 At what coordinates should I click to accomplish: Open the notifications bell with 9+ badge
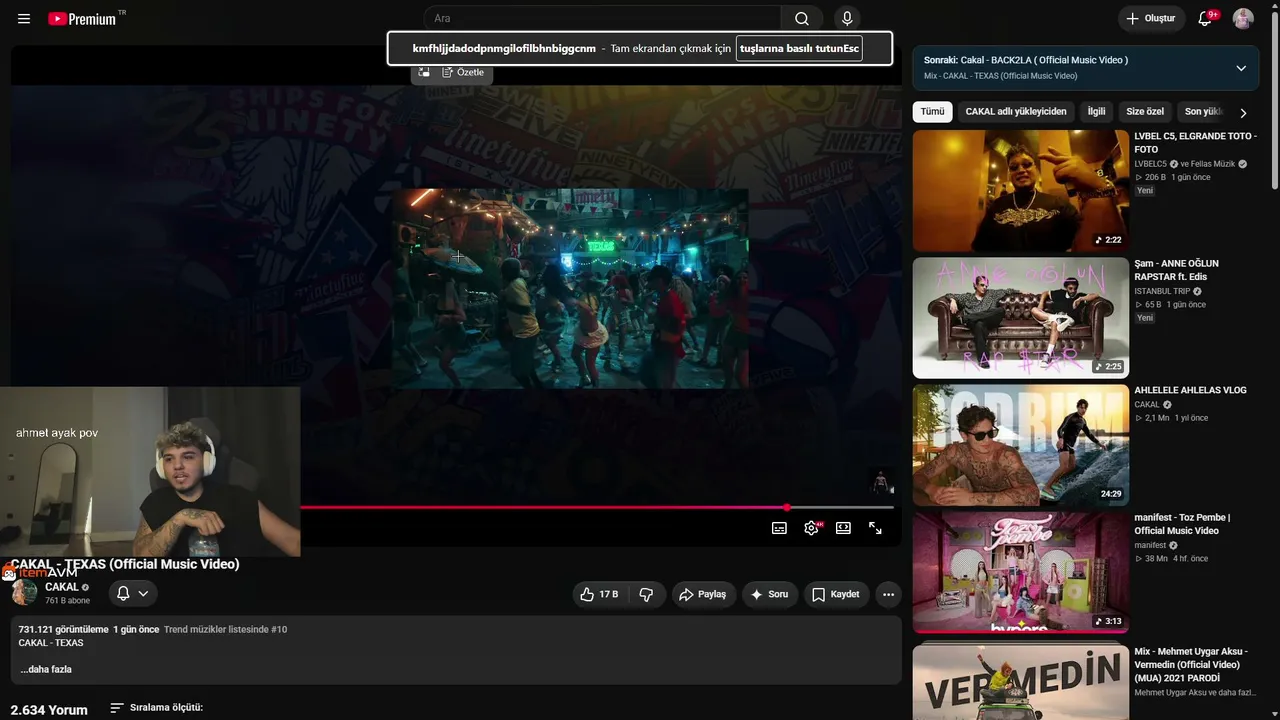tap(1205, 19)
